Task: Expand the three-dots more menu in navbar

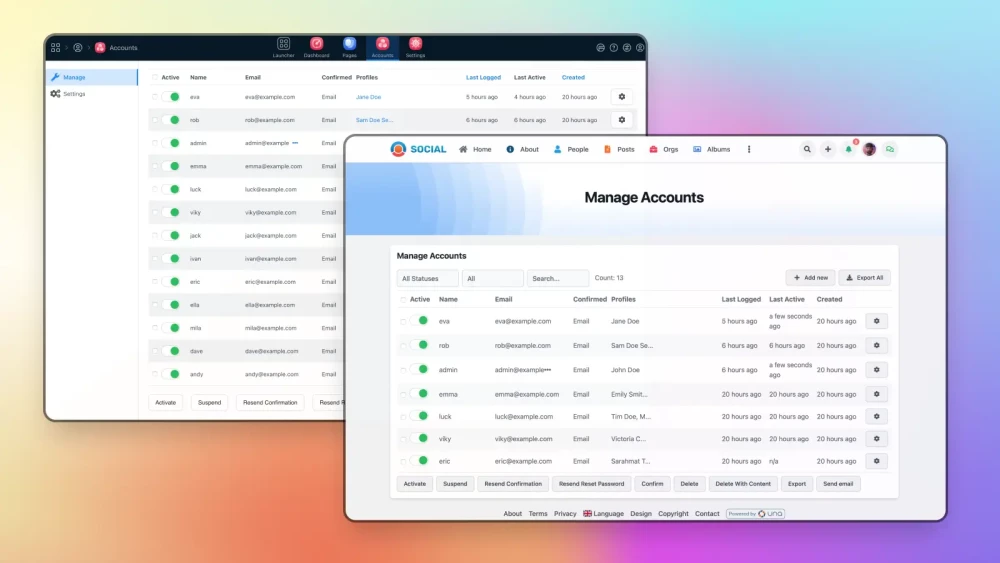Action: coord(749,149)
